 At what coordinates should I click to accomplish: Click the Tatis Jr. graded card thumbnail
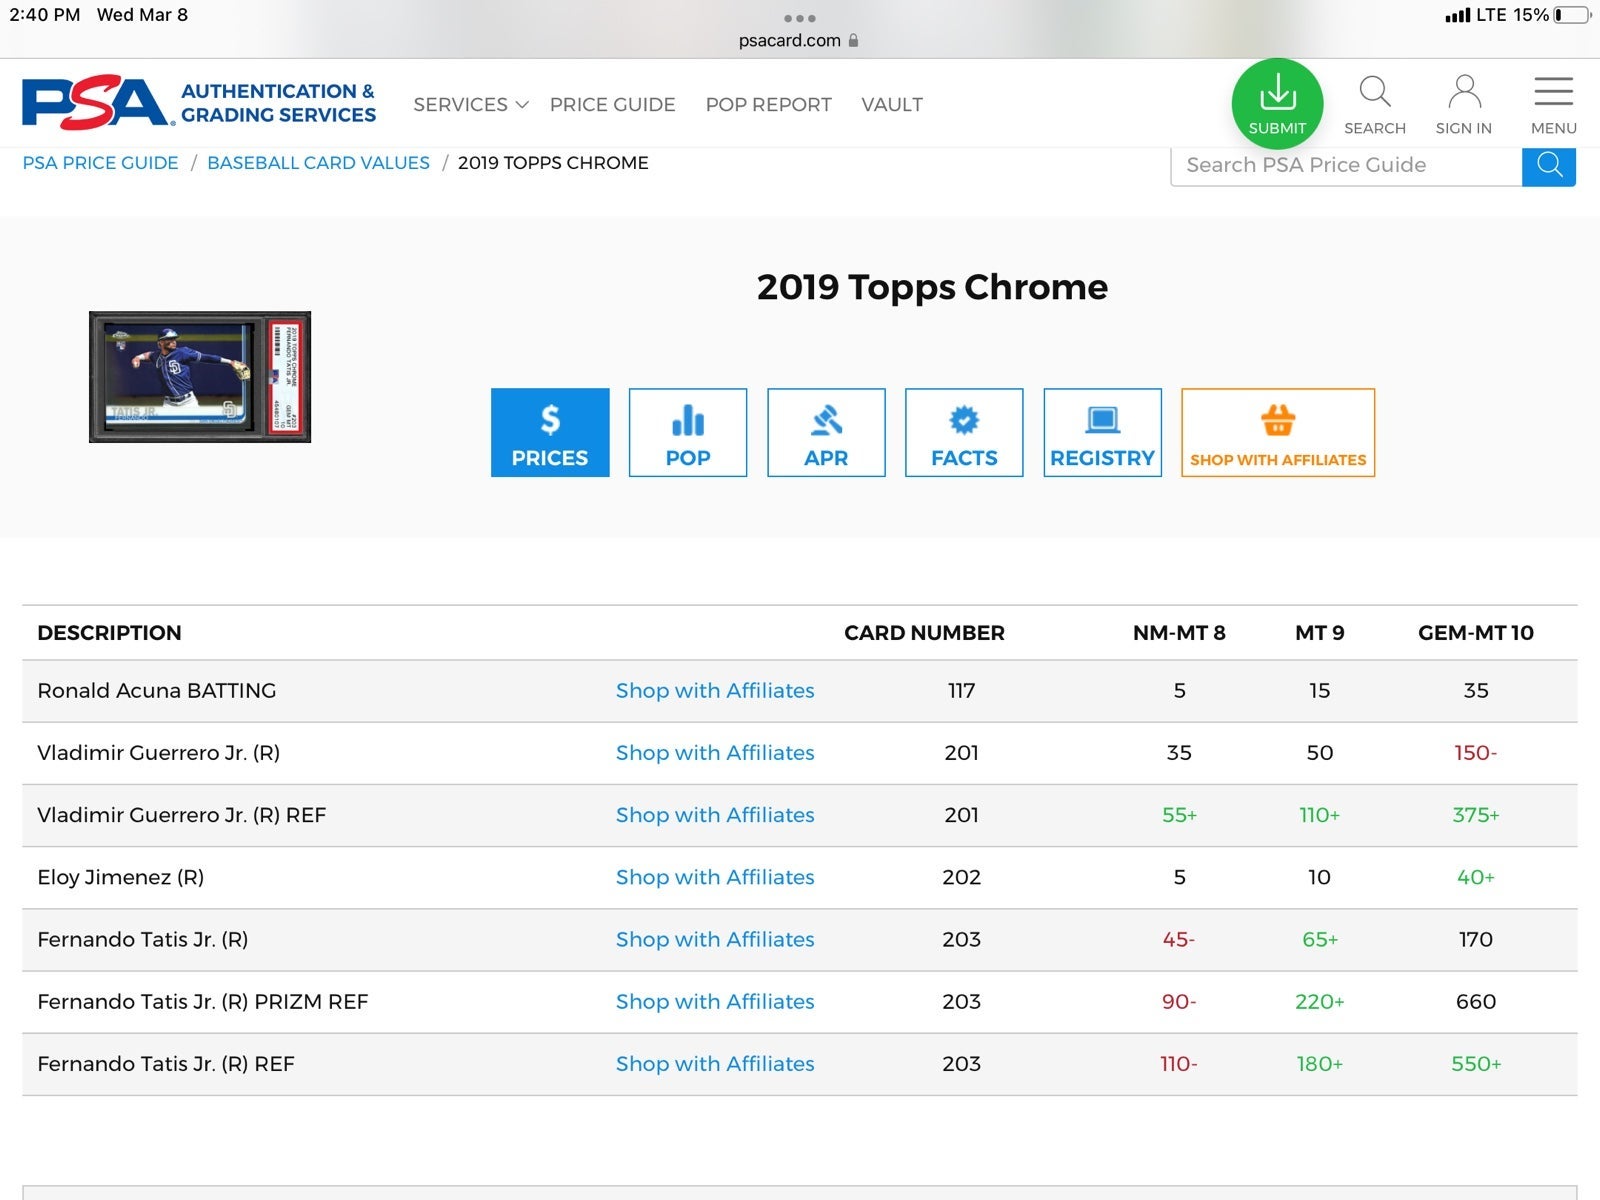click(200, 377)
